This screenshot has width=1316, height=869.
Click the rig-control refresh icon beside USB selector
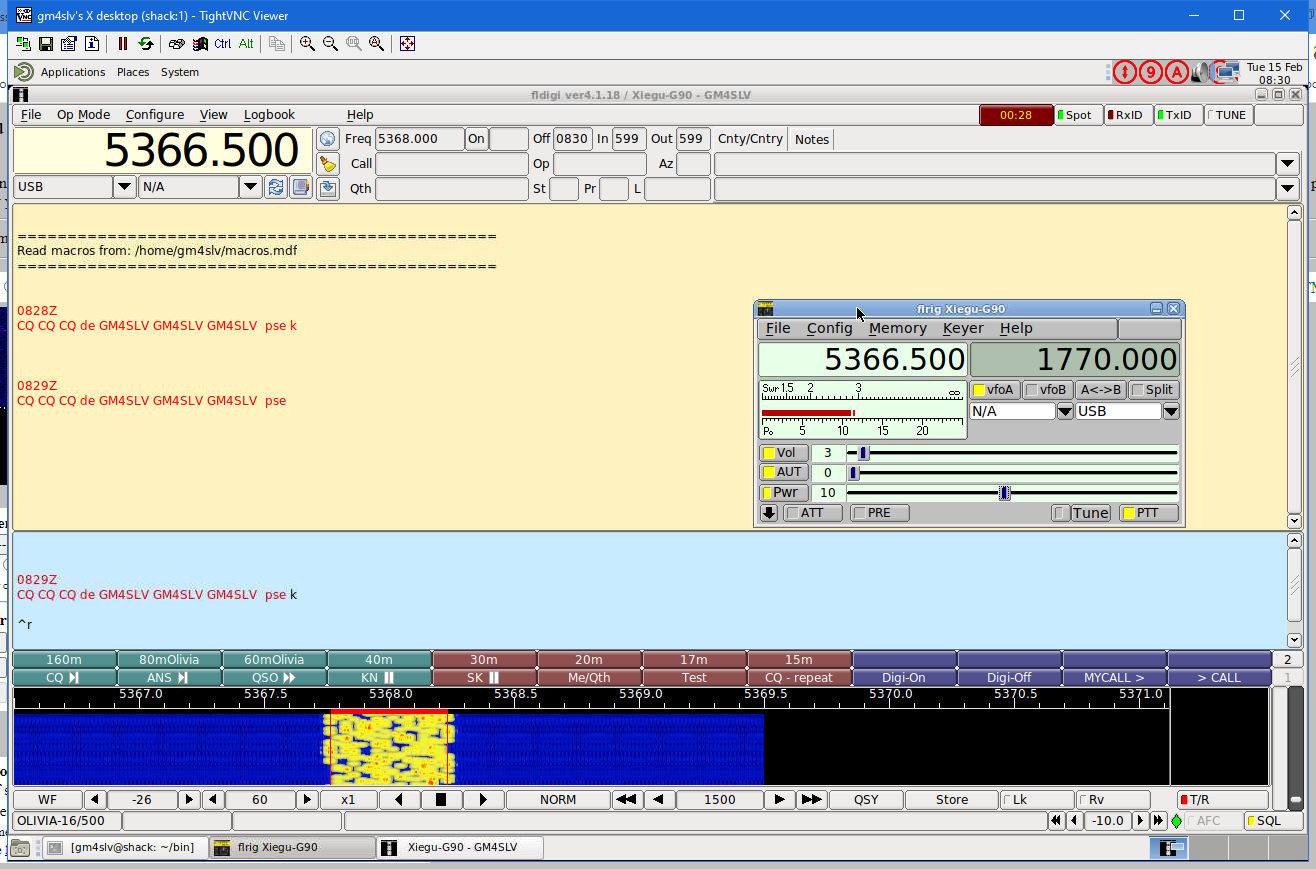pyautogui.click(x=276, y=187)
